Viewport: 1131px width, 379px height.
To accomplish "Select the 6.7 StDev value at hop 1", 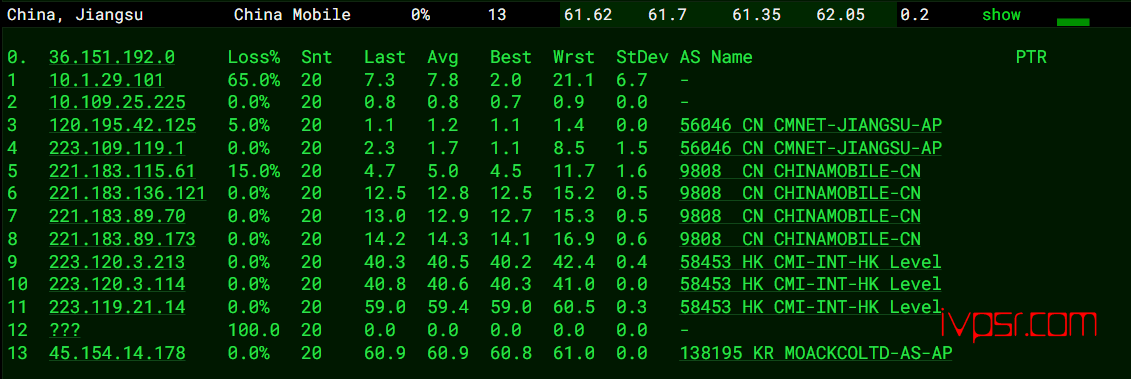I will coord(632,80).
